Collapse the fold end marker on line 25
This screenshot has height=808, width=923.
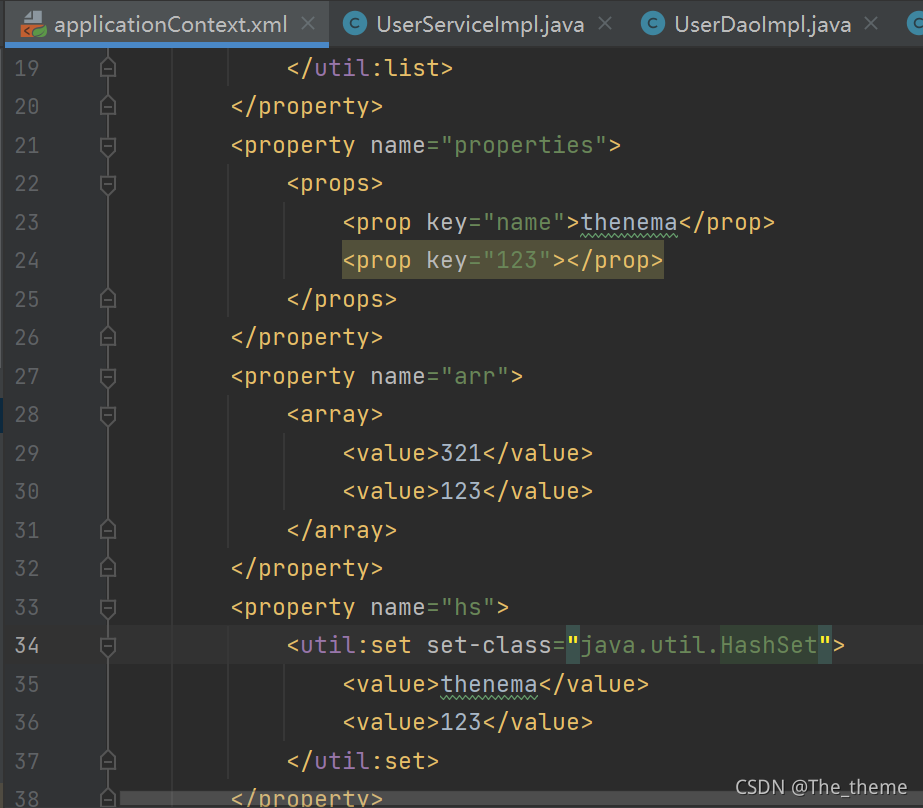(x=108, y=299)
